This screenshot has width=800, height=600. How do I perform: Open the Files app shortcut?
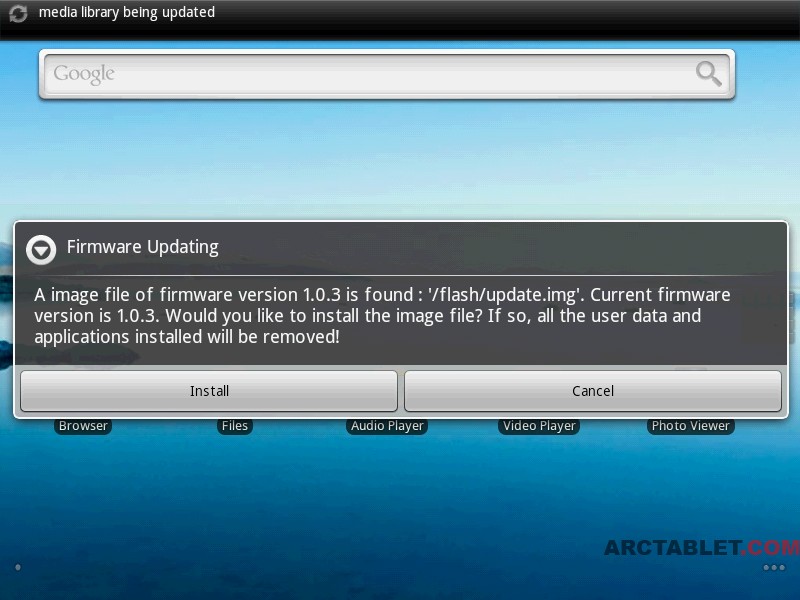click(x=235, y=426)
